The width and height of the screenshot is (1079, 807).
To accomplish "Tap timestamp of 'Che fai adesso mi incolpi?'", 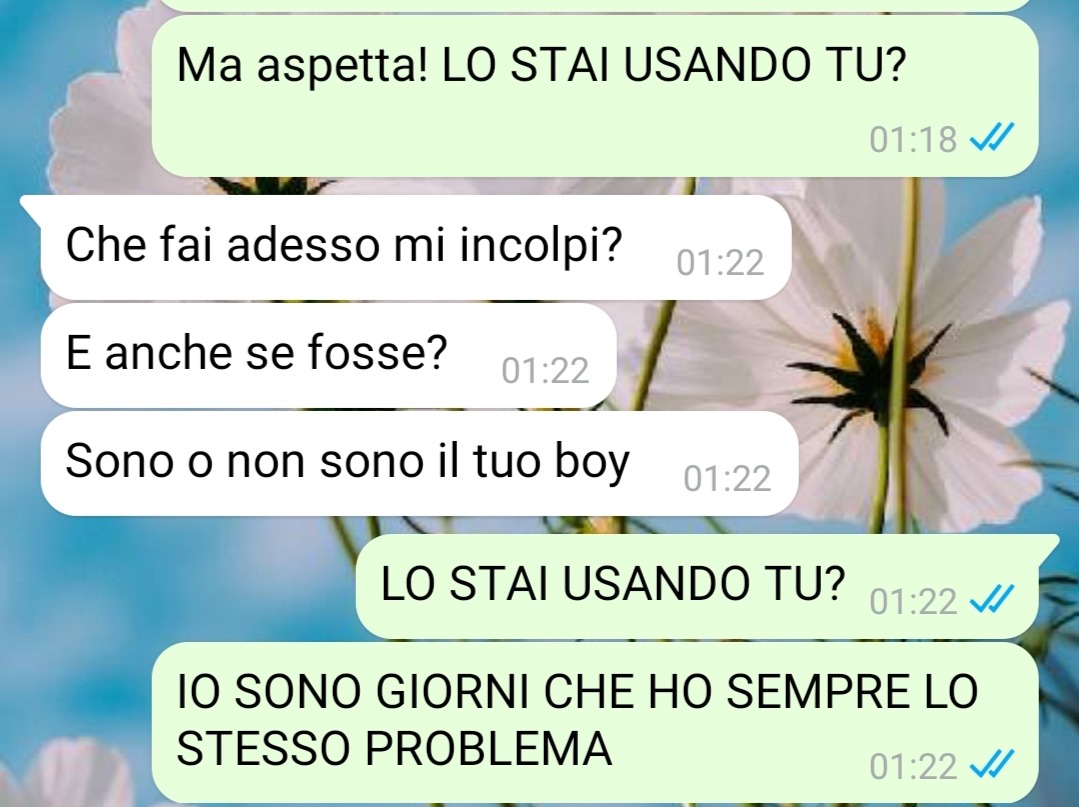I will click(x=720, y=263).
